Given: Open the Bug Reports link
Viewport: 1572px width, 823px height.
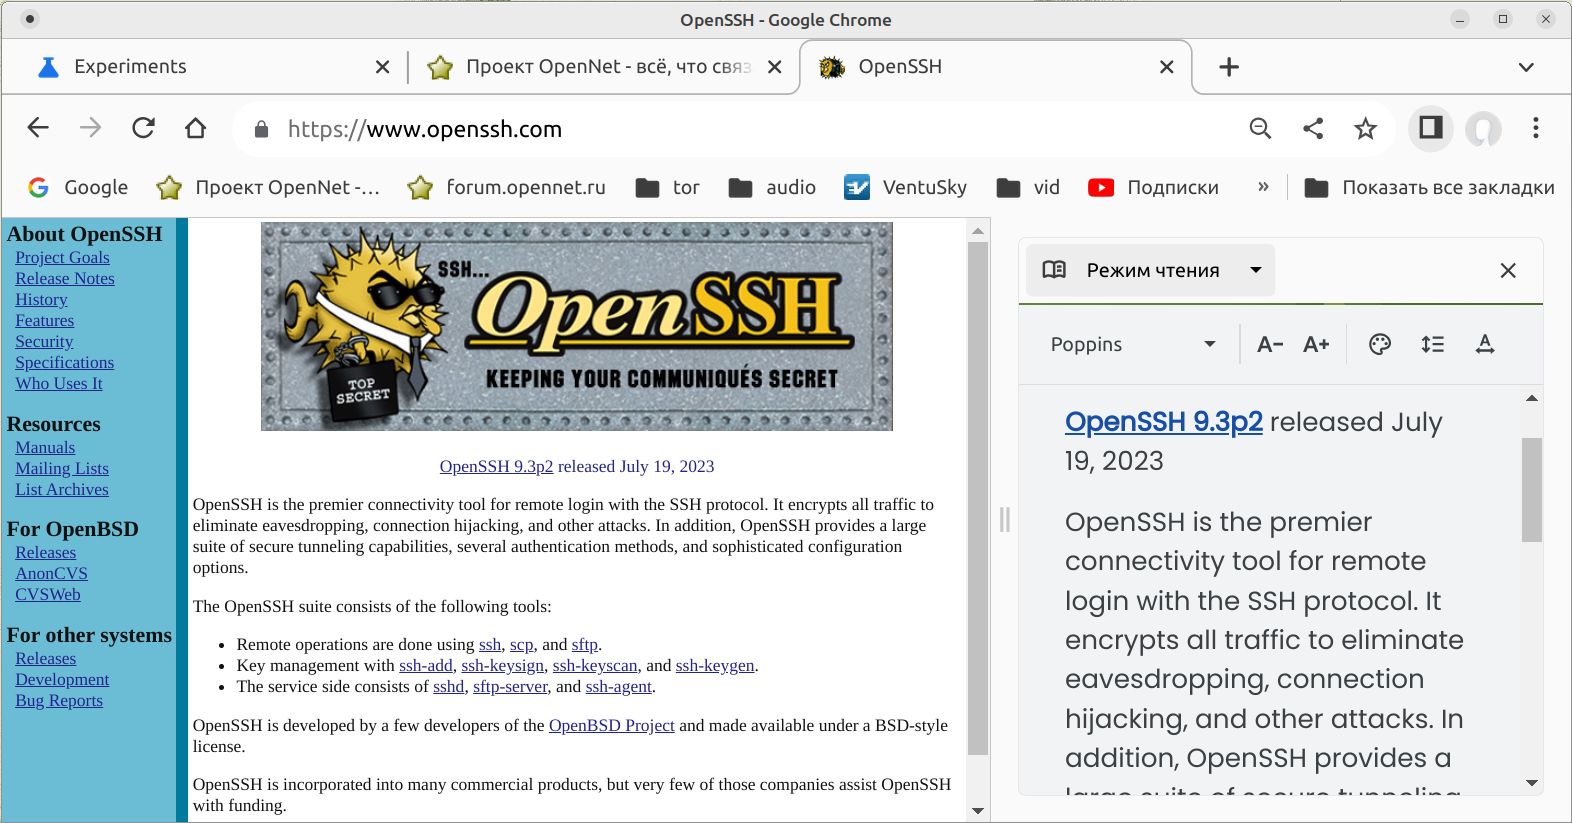Looking at the screenshot, I should click(59, 701).
